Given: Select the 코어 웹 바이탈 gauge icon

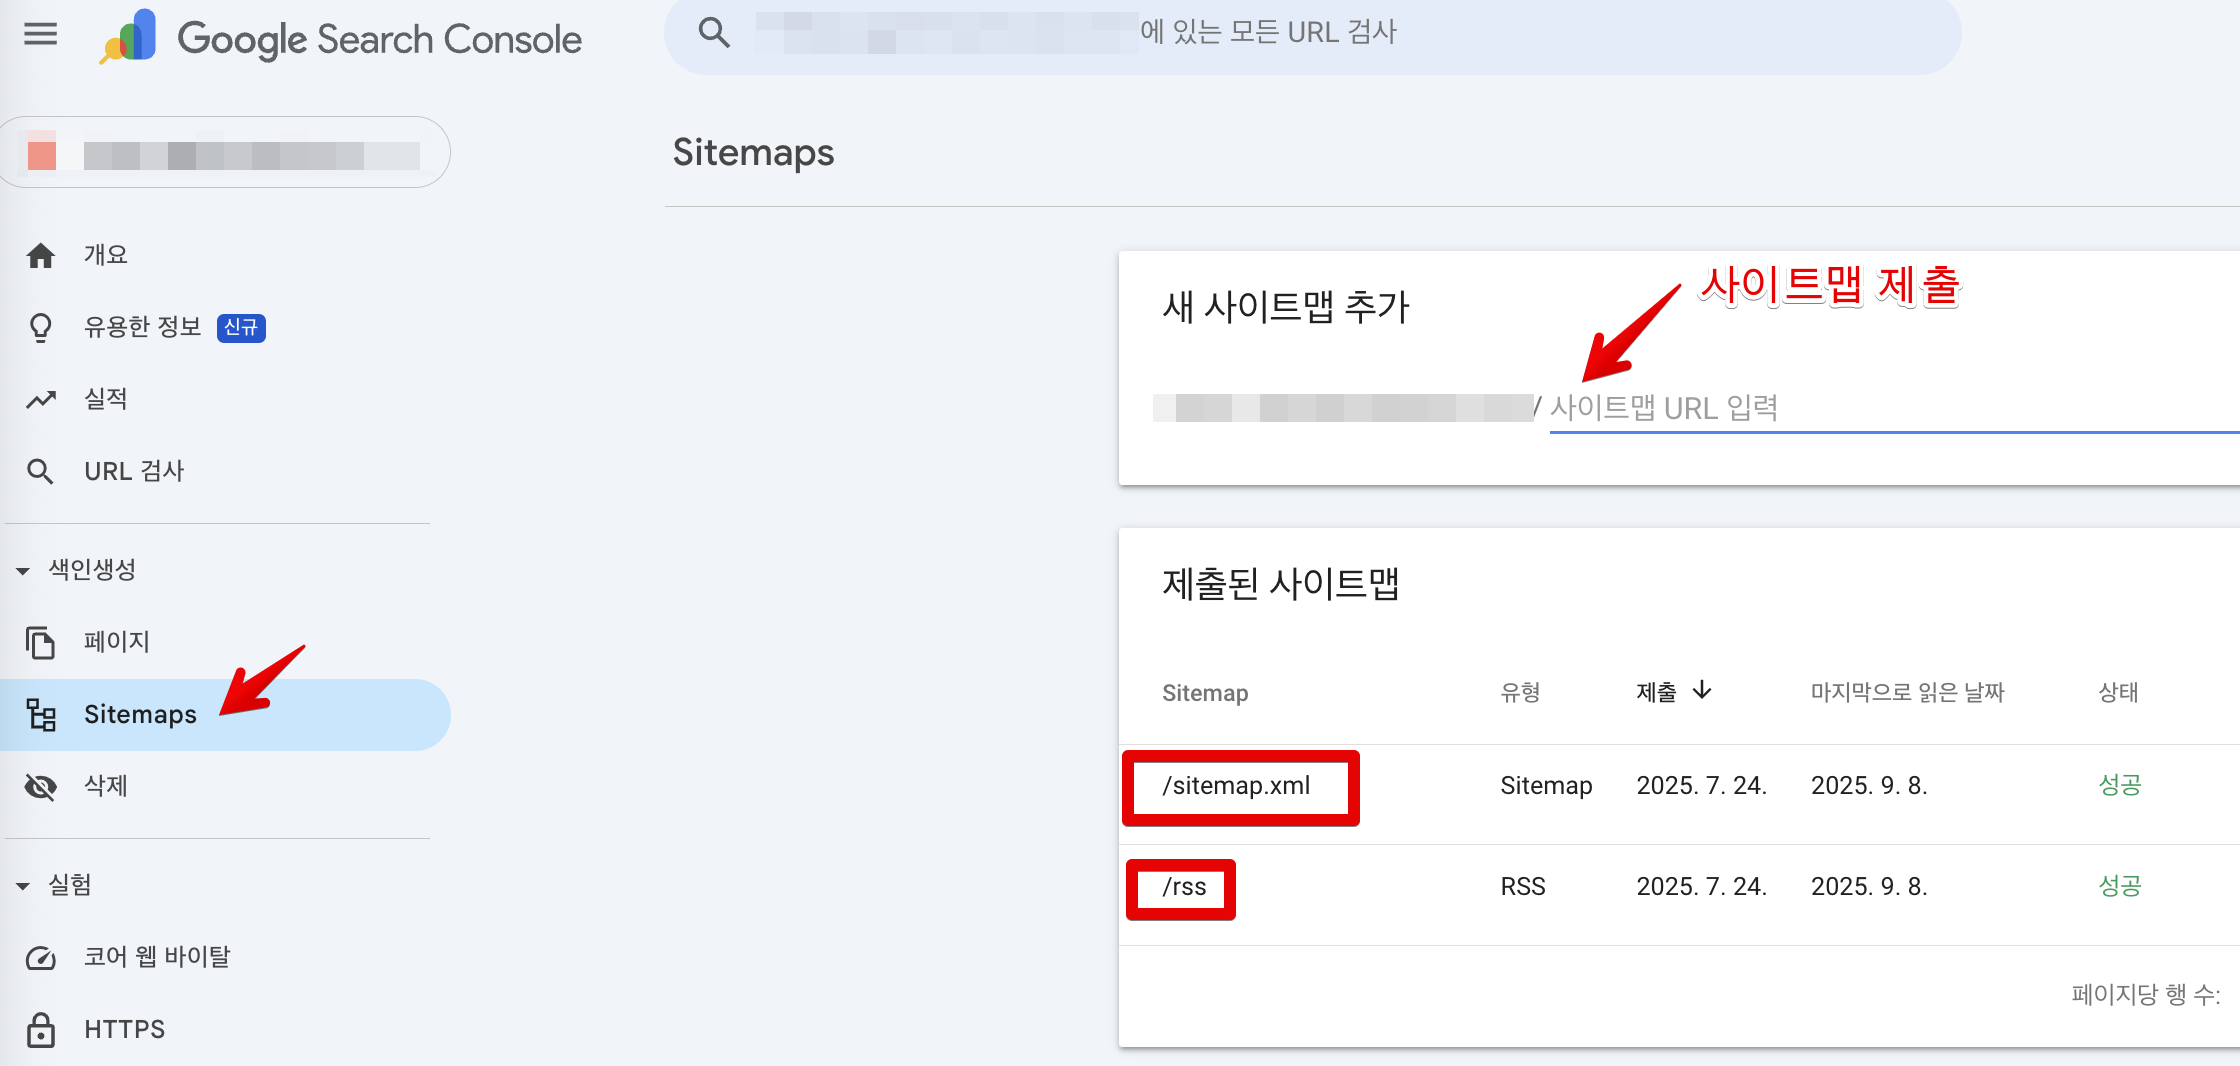Looking at the screenshot, I should pyautogui.click(x=42, y=956).
